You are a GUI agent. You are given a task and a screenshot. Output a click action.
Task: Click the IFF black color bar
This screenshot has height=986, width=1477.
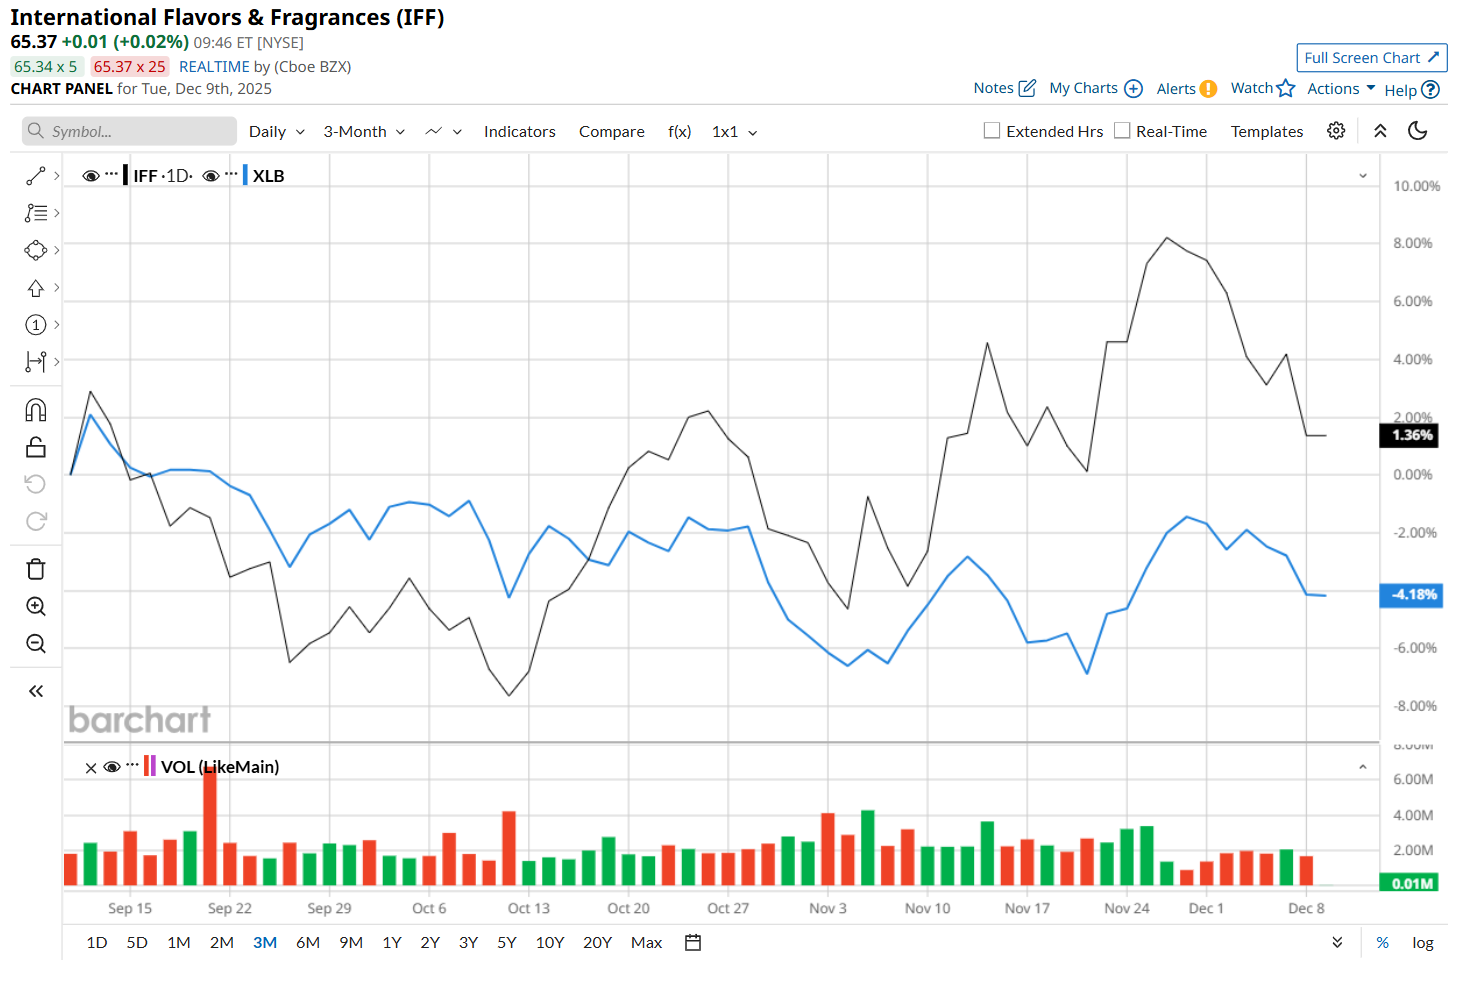pos(125,175)
